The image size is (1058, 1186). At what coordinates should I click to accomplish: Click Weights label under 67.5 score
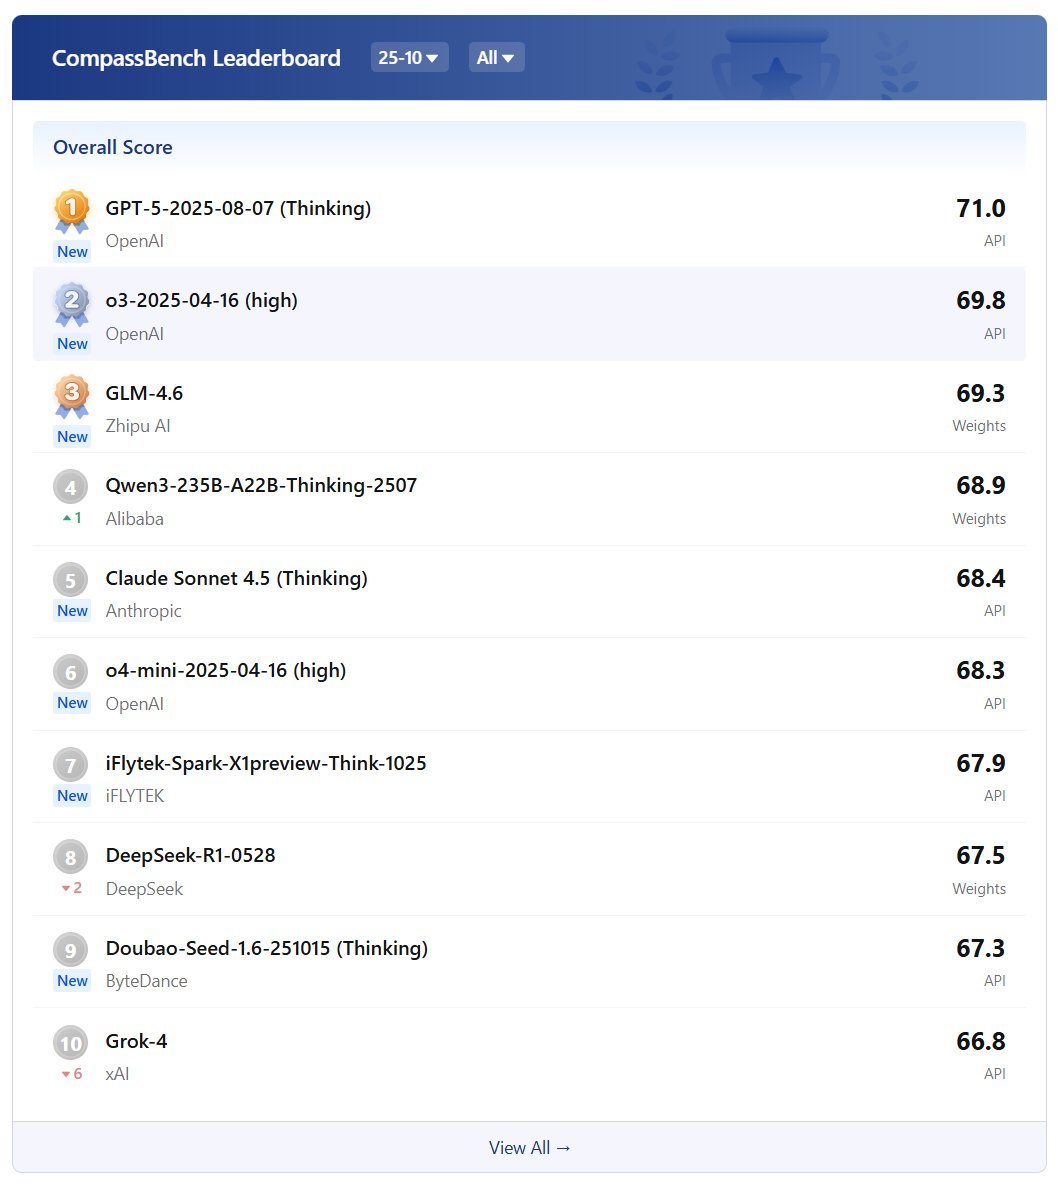979,890
